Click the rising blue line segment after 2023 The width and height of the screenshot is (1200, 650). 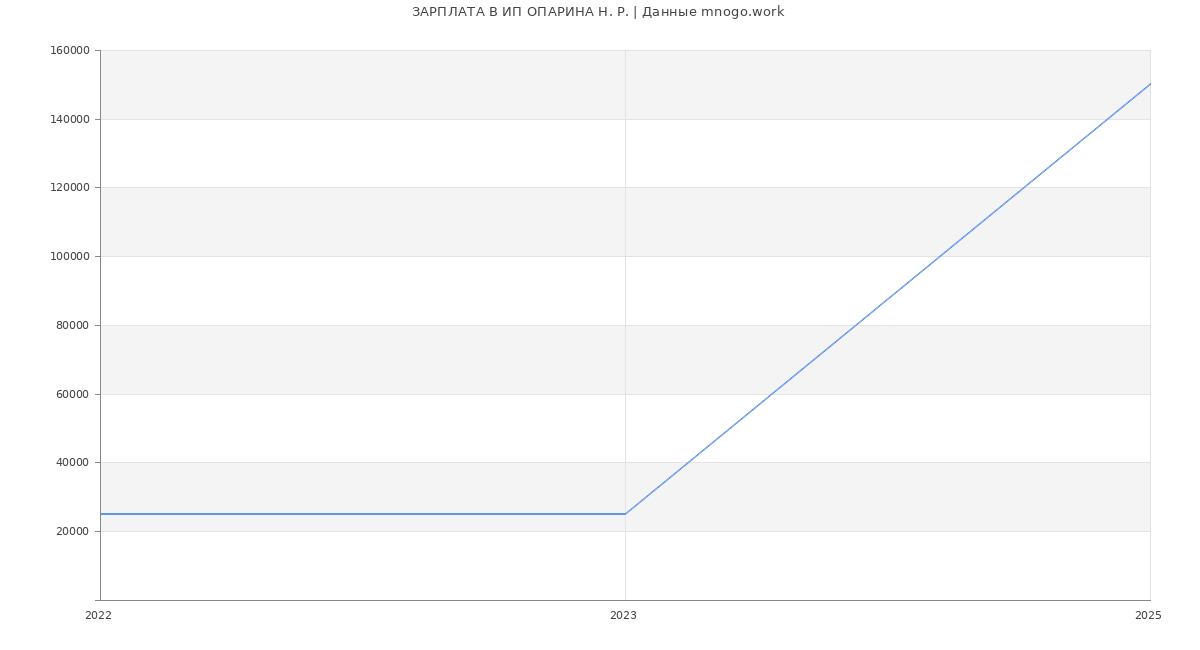(888, 299)
